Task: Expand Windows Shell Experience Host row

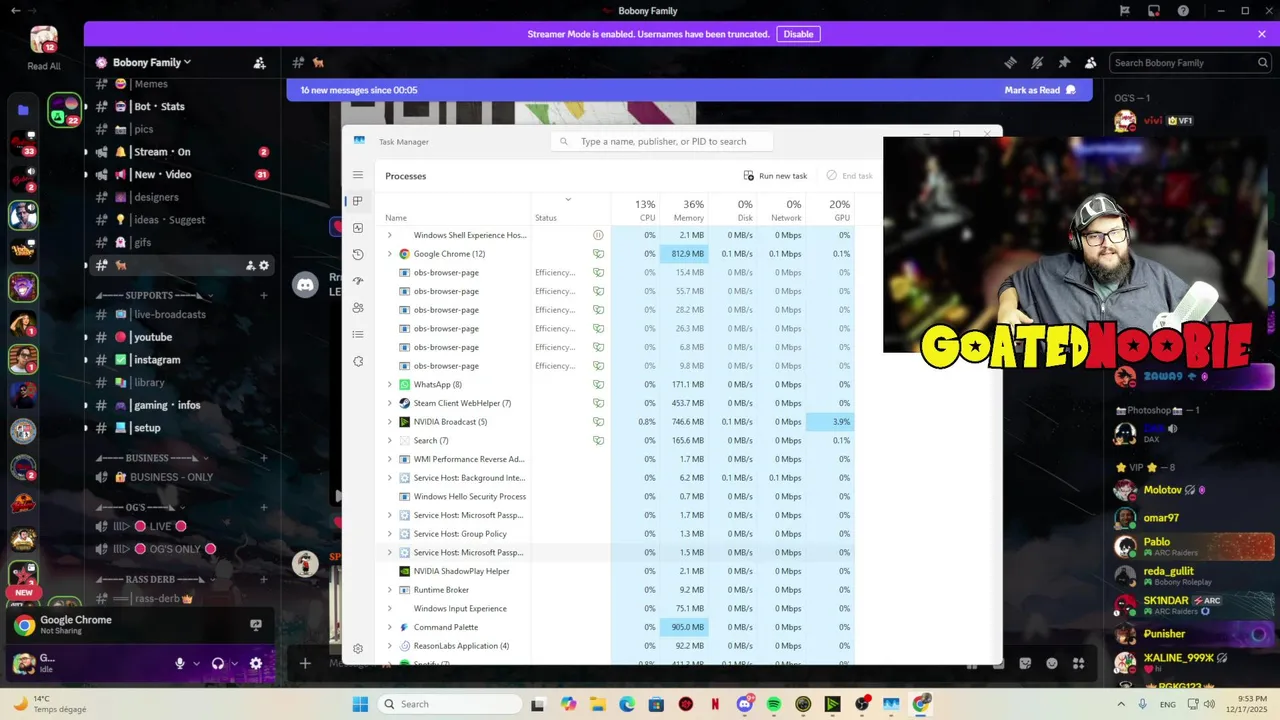Action: coord(390,235)
